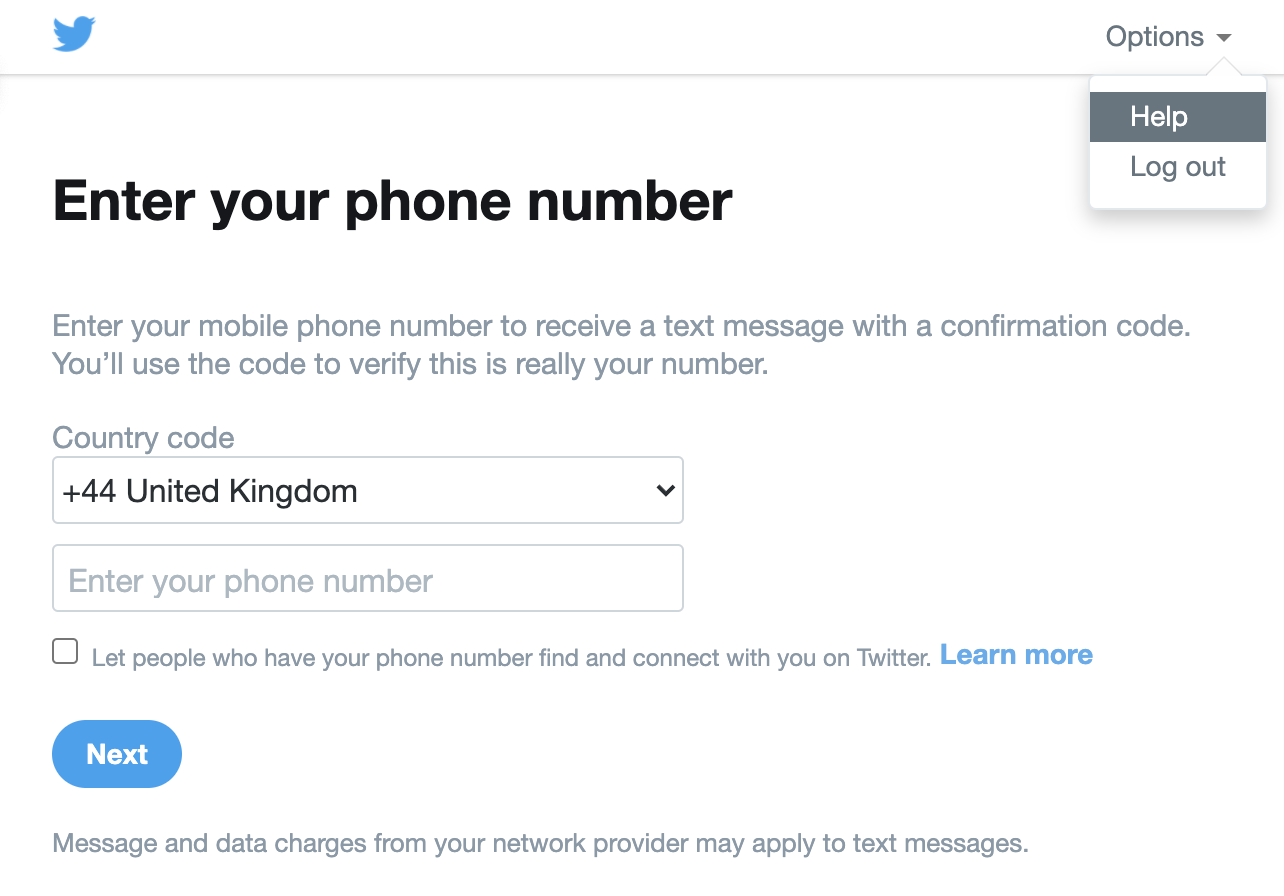Toggle the Options menu label
The height and width of the screenshot is (896, 1284).
pos(1154,37)
